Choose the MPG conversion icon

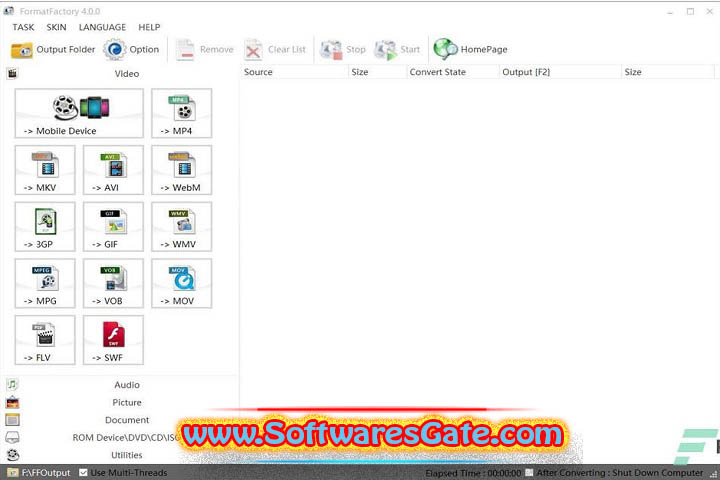(45, 283)
